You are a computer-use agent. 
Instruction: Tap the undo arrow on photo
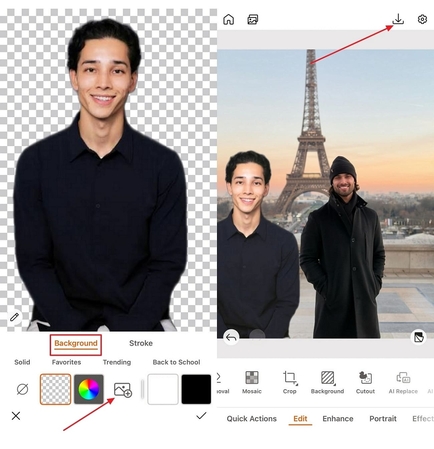[231, 337]
